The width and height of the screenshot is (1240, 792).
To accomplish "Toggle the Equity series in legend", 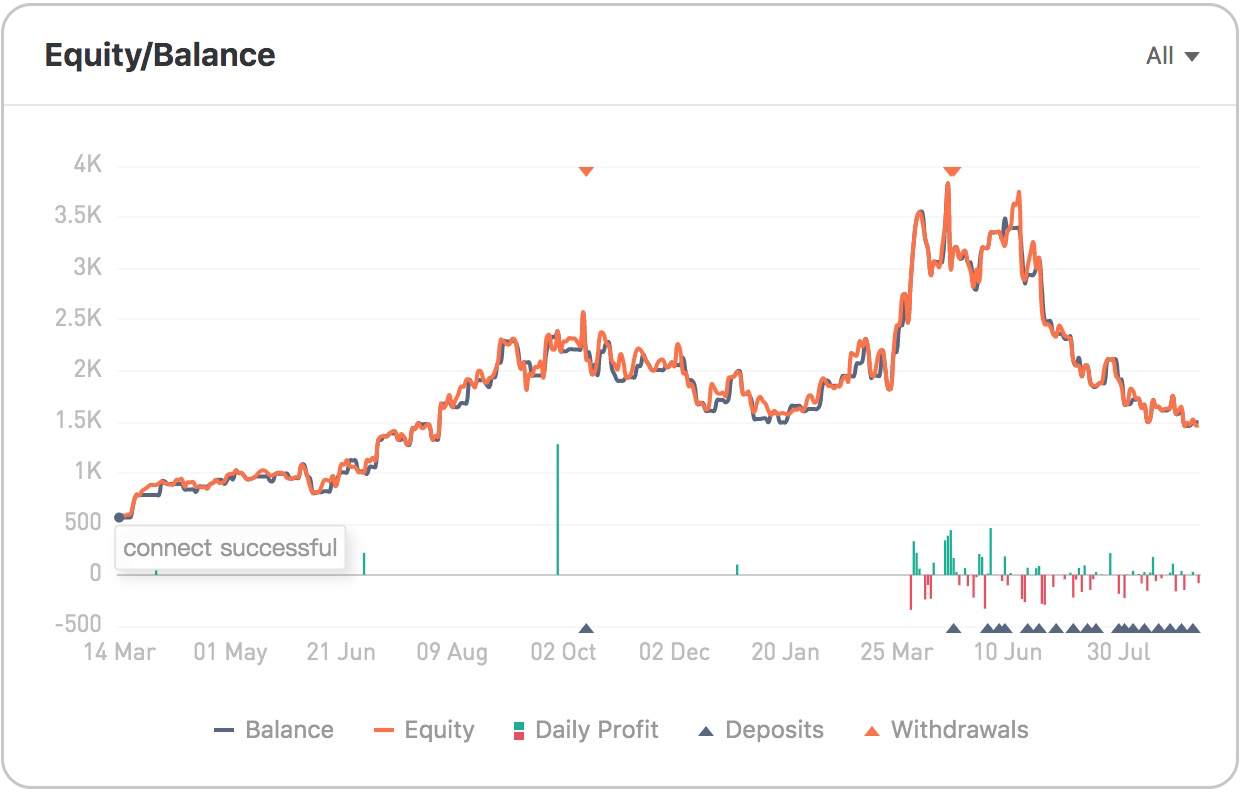I will coord(424,730).
